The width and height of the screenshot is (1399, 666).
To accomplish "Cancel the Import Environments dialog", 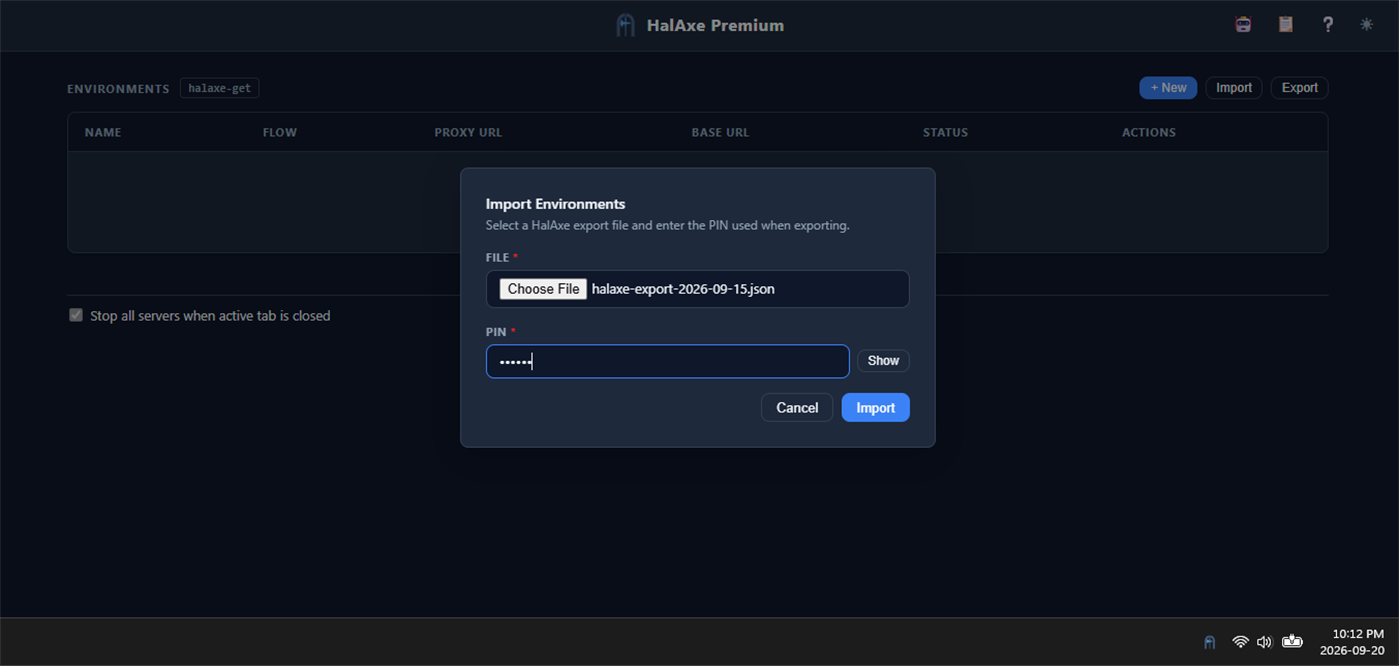I will click(797, 407).
